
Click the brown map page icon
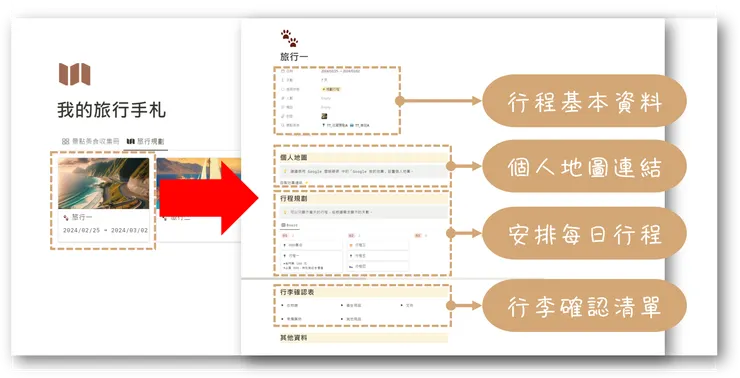click(75, 74)
